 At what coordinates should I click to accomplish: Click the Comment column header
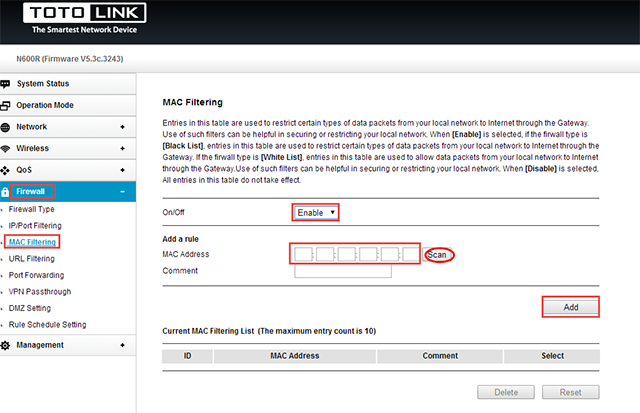[440, 356]
